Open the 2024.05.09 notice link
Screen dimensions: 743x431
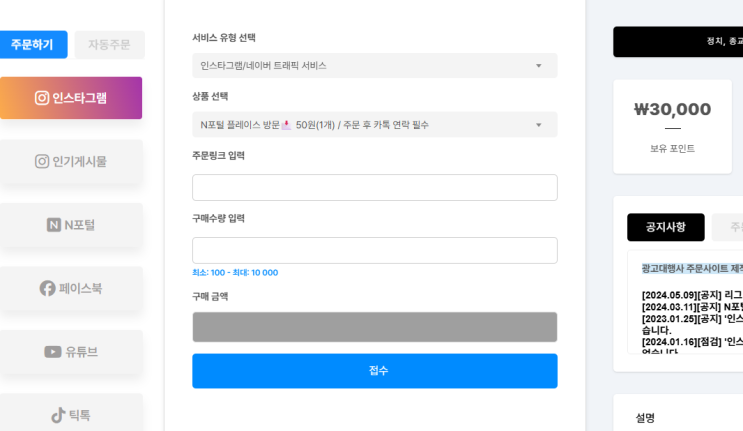[x=692, y=295]
